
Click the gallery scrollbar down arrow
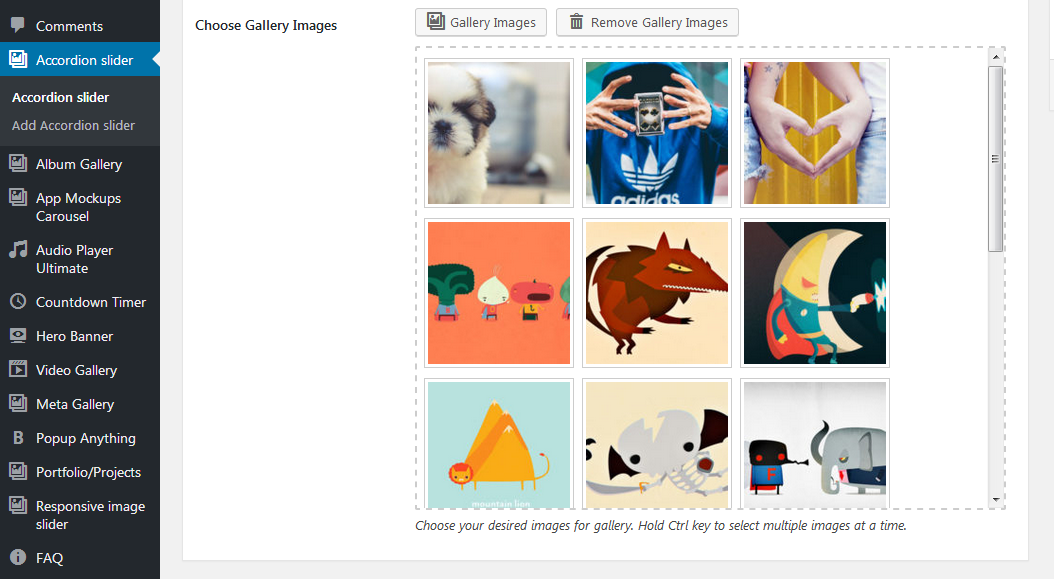pos(996,500)
